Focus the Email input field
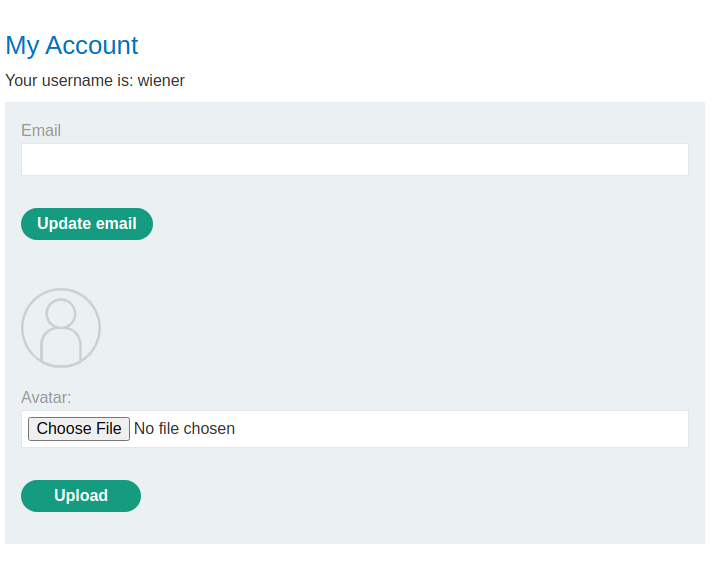 click(x=354, y=160)
